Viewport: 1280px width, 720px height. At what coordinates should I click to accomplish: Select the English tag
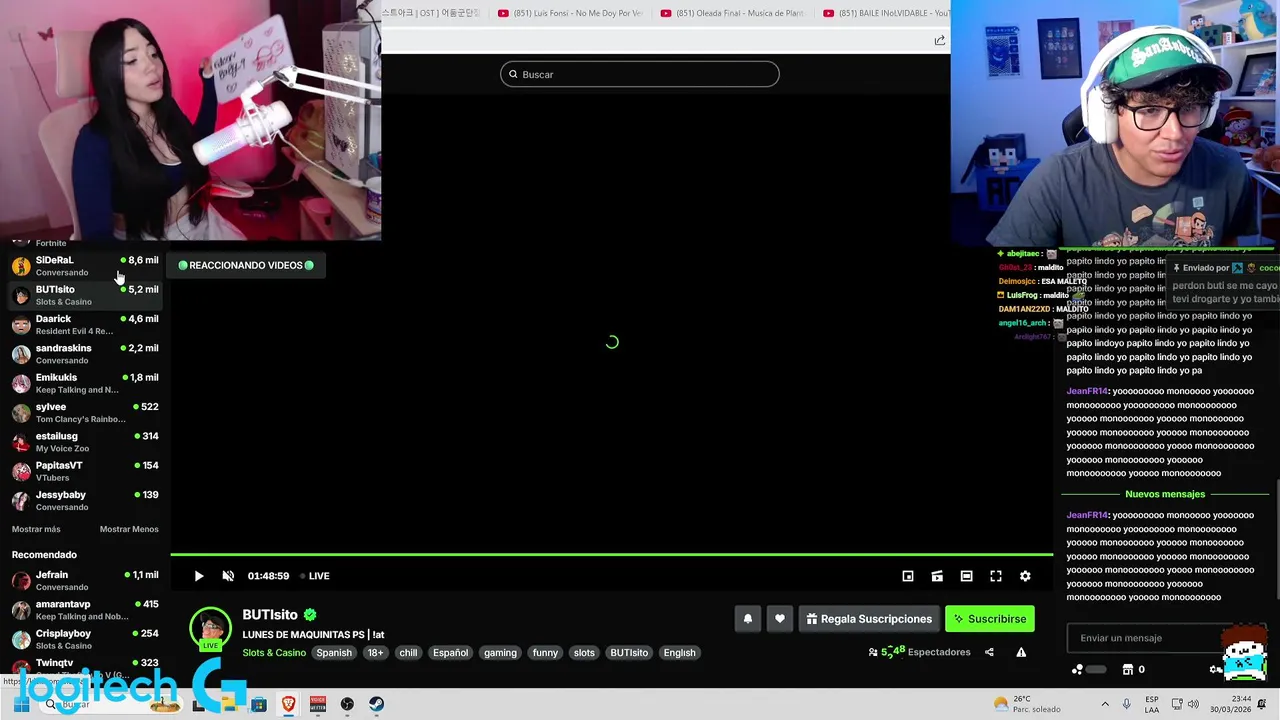click(679, 653)
